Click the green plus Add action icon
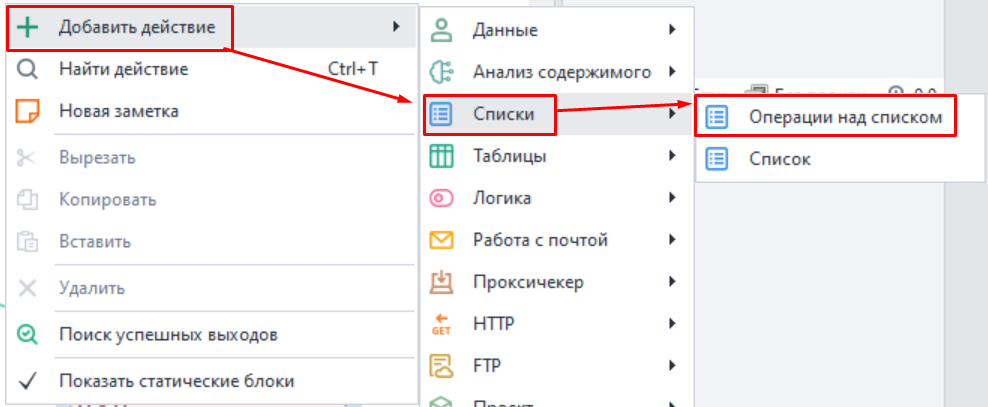Screen dimensions: 988x407 tap(27, 27)
